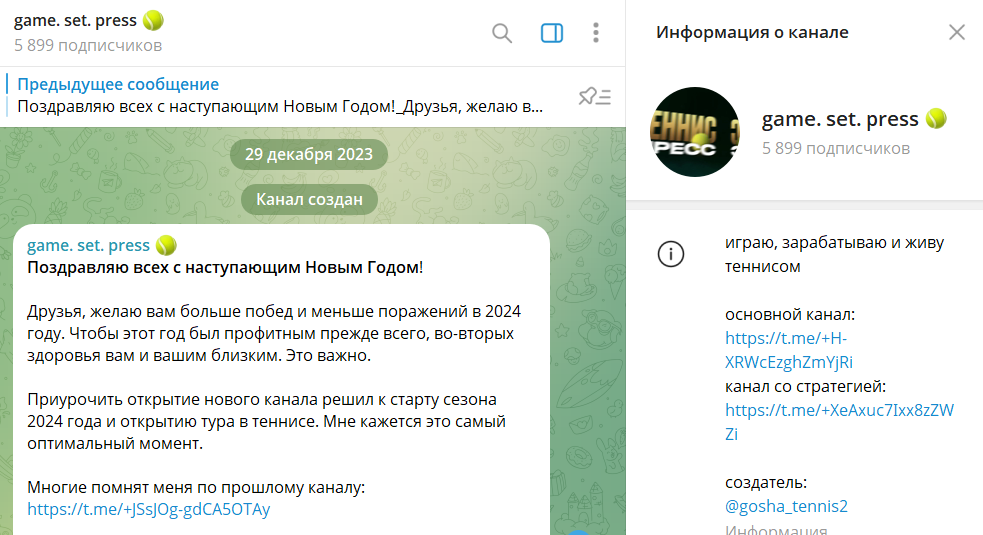Click subscriber count in the info panel
The width and height of the screenshot is (983, 535).
pos(835,148)
